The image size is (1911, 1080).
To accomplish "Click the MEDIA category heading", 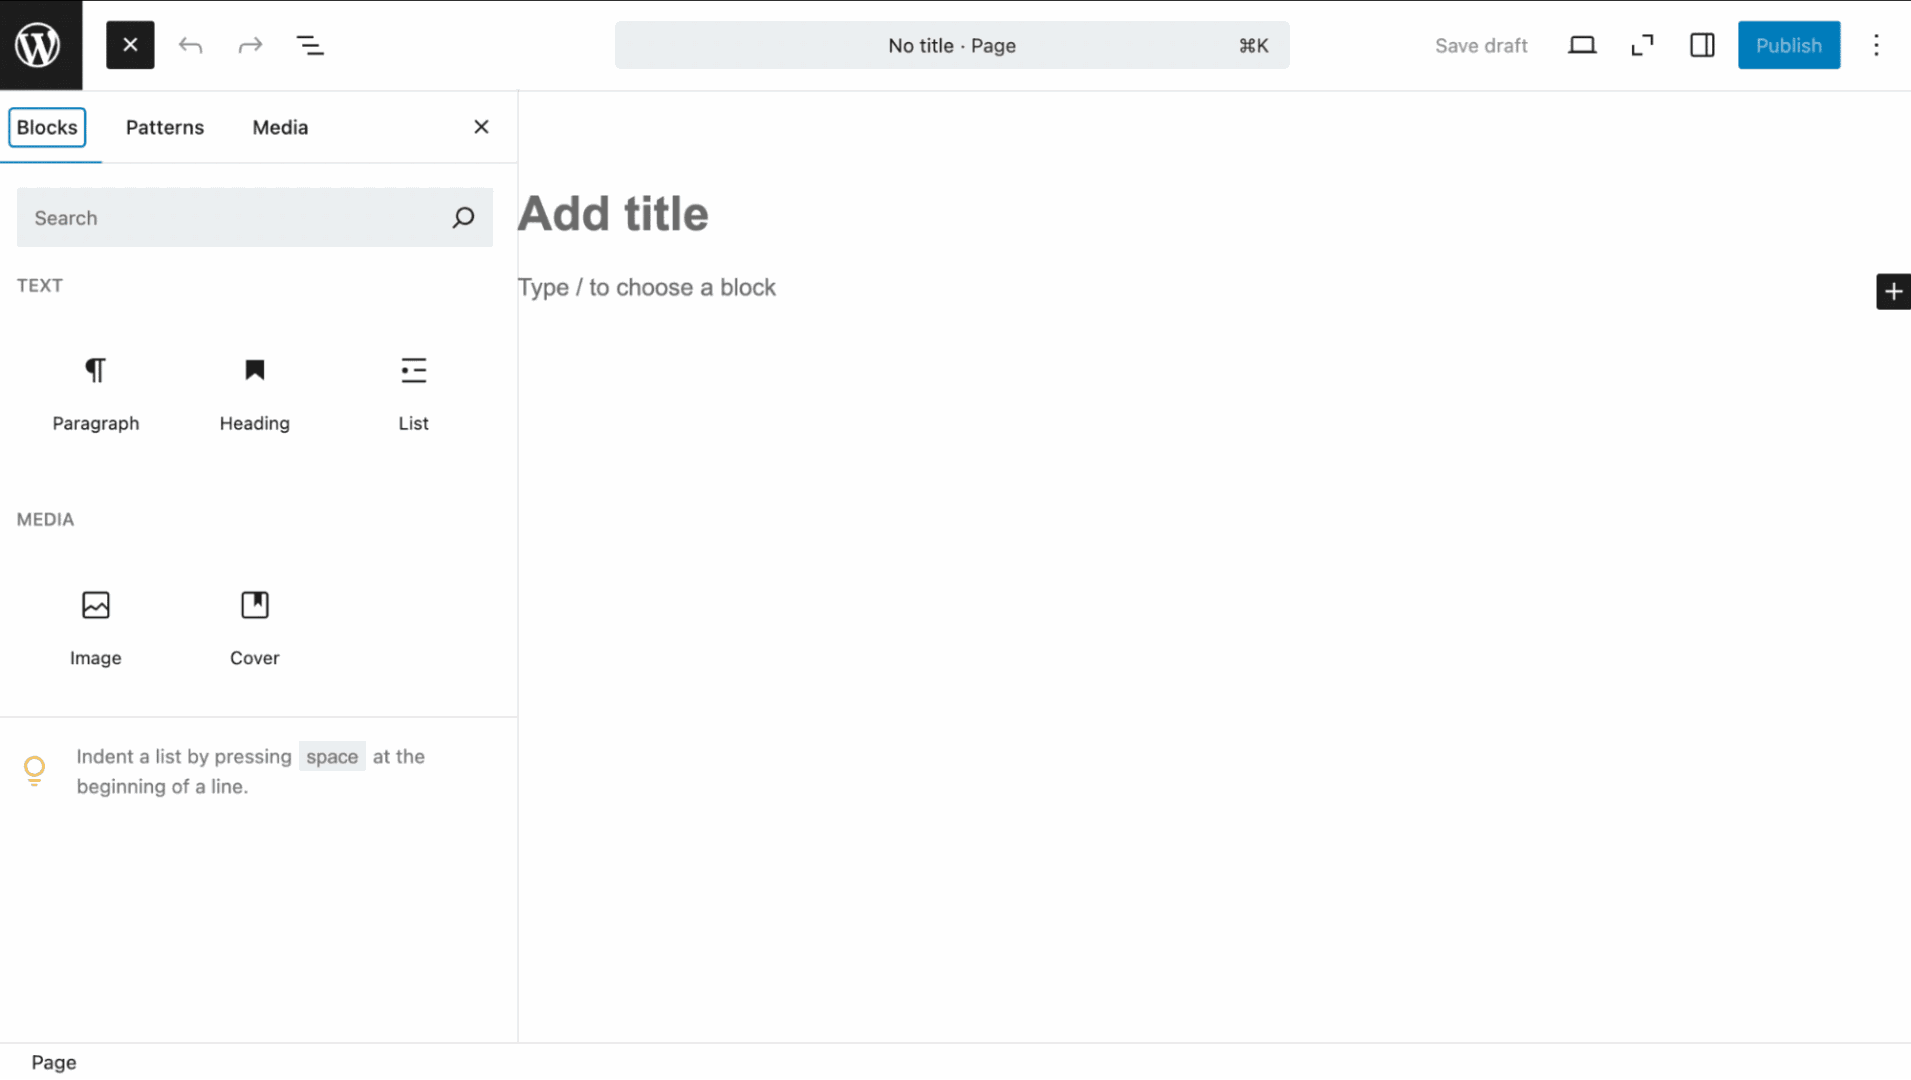I will click(x=45, y=520).
